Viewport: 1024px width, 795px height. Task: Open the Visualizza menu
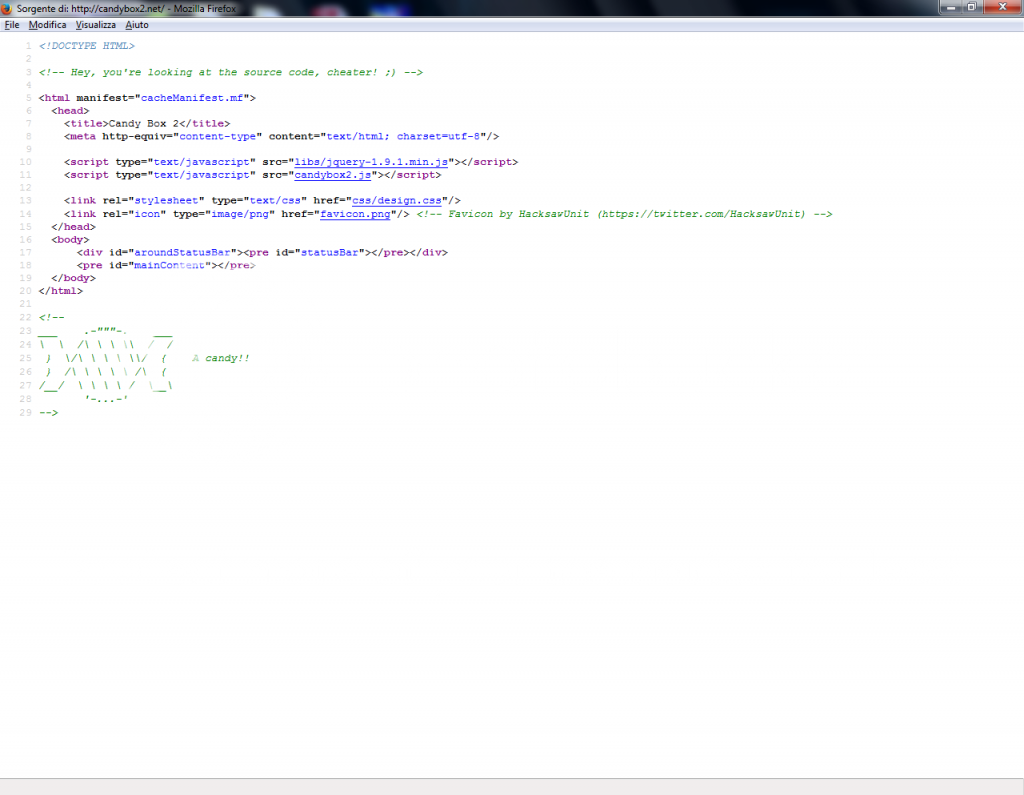coord(96,24)
